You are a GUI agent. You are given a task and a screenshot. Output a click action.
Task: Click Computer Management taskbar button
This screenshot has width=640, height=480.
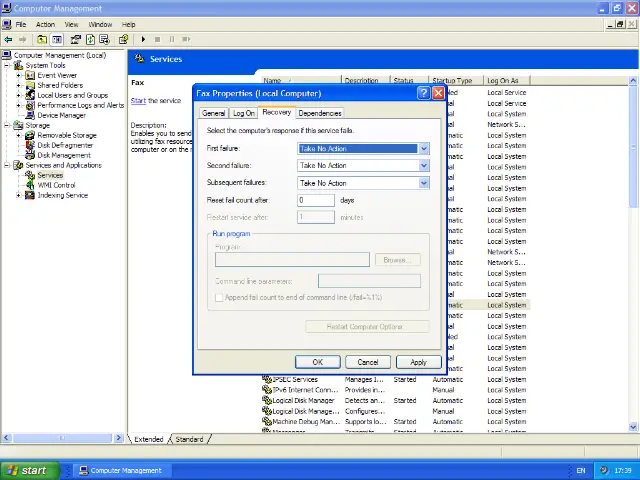click(x=122, y=470)
